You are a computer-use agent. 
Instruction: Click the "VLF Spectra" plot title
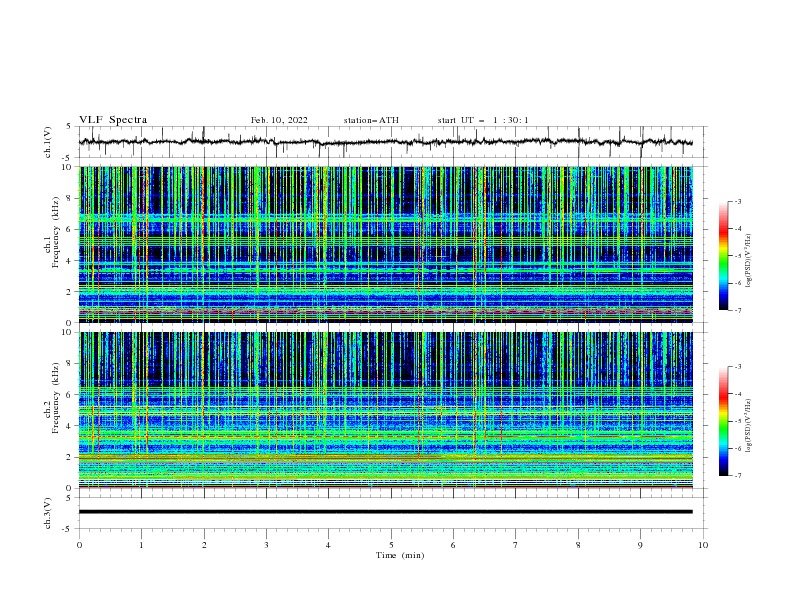113,120
